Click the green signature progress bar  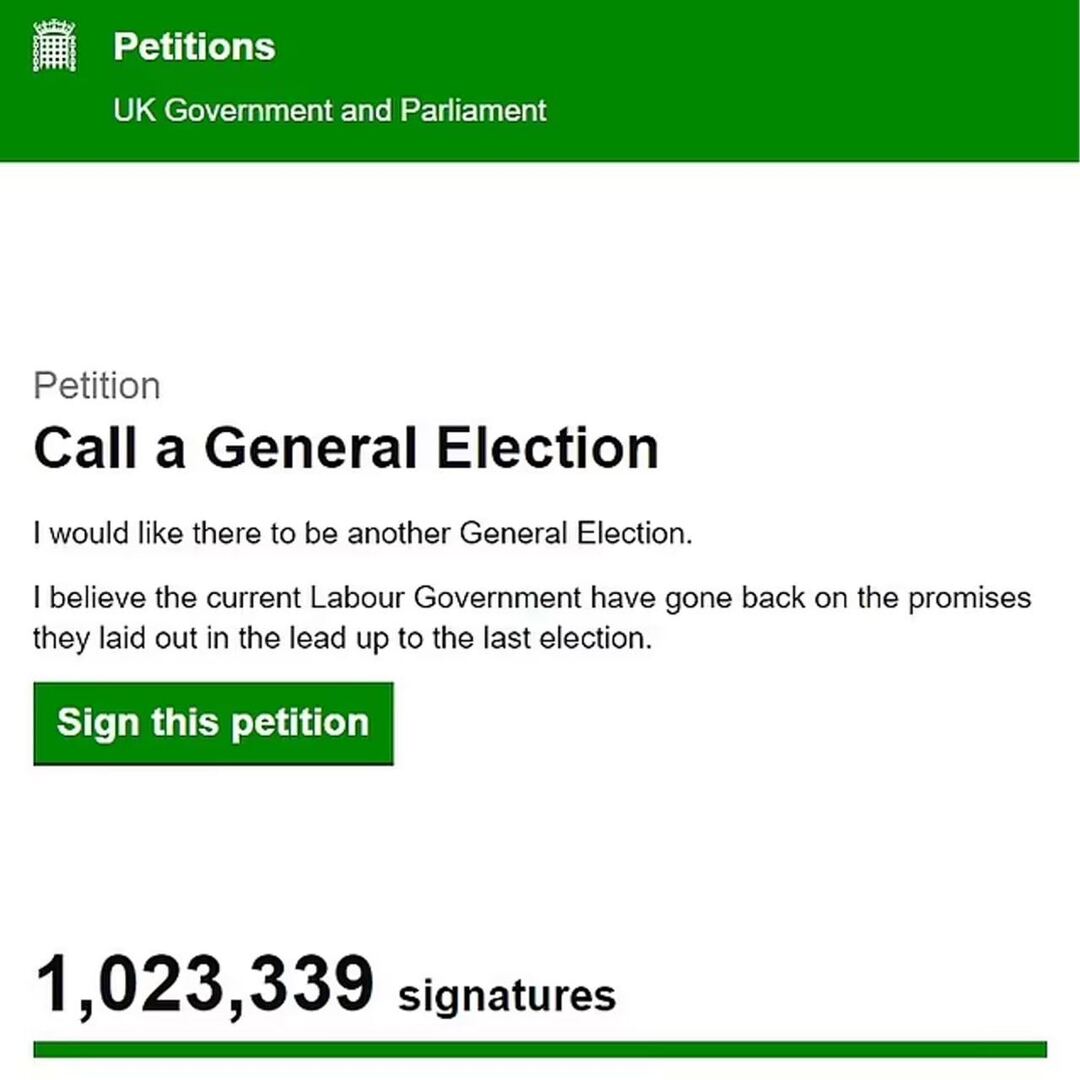pos(540,1049)
